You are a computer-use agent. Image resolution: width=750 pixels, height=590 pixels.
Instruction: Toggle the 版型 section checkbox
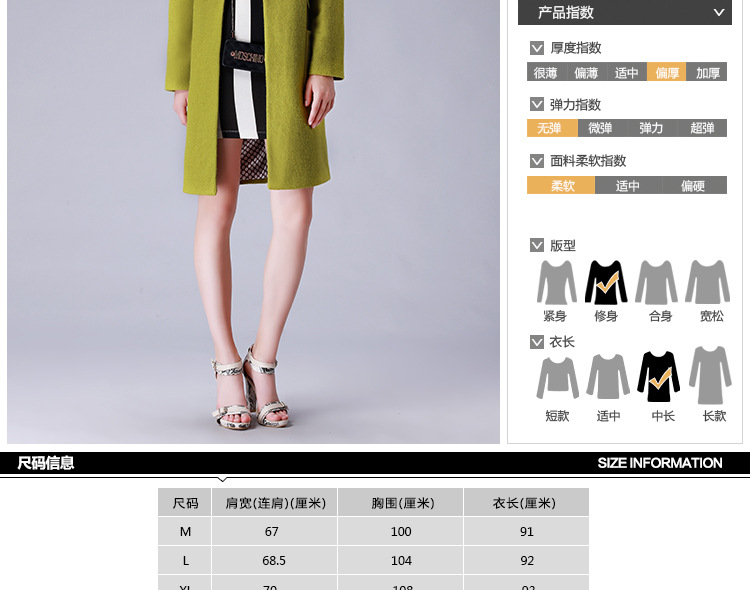(537, 246)
